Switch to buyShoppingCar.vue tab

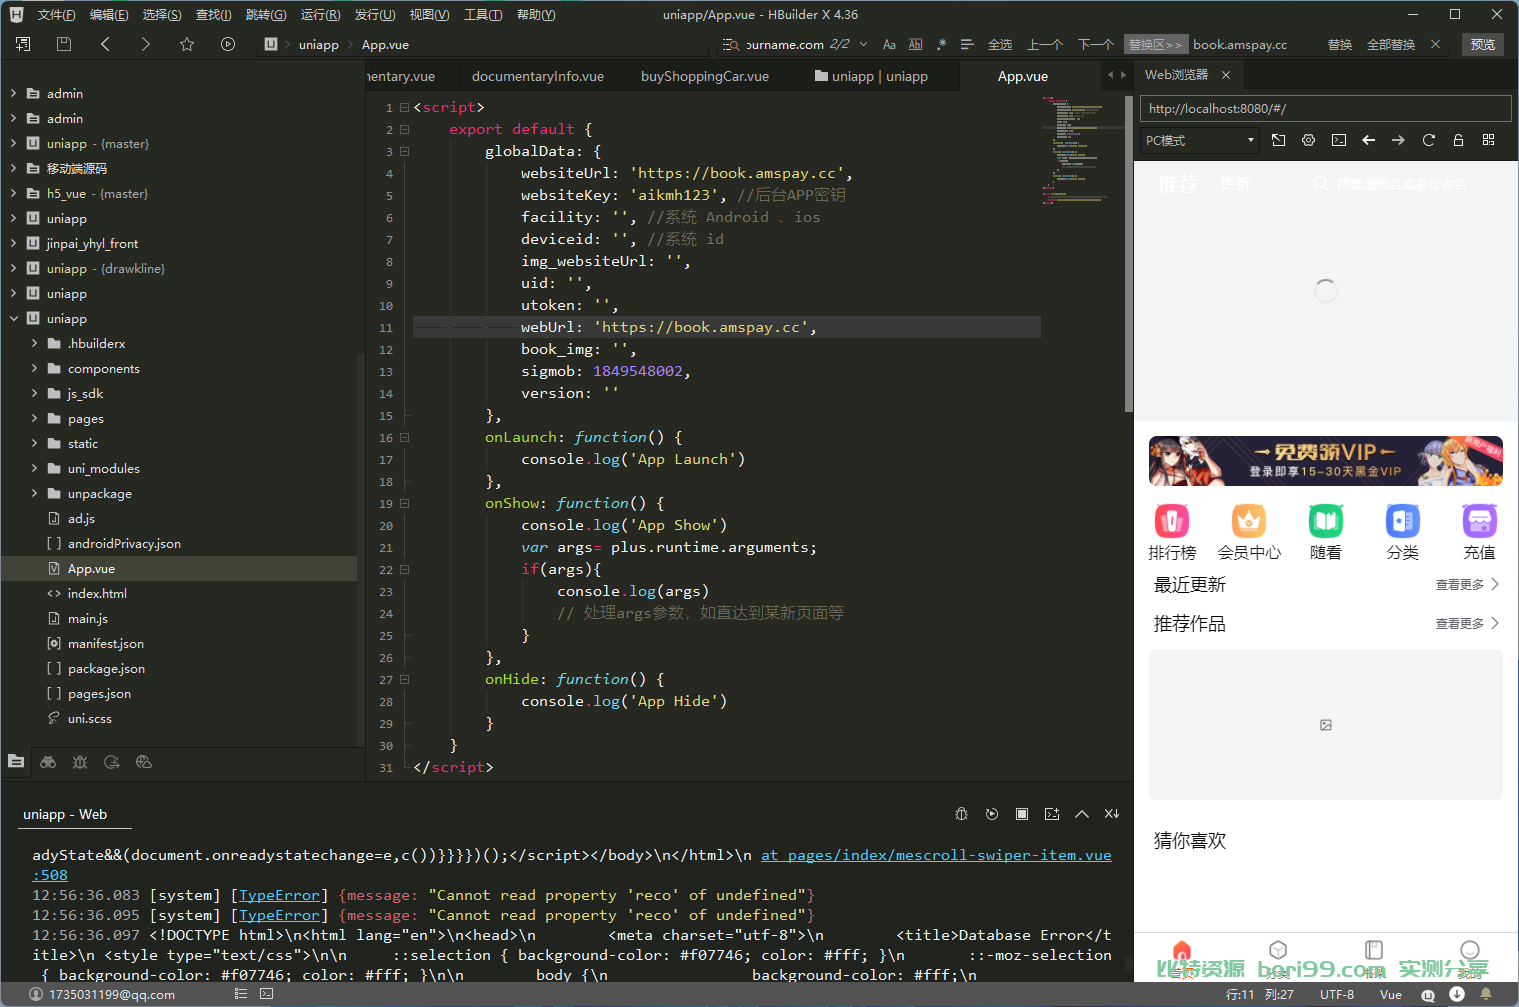click(705, 76)
